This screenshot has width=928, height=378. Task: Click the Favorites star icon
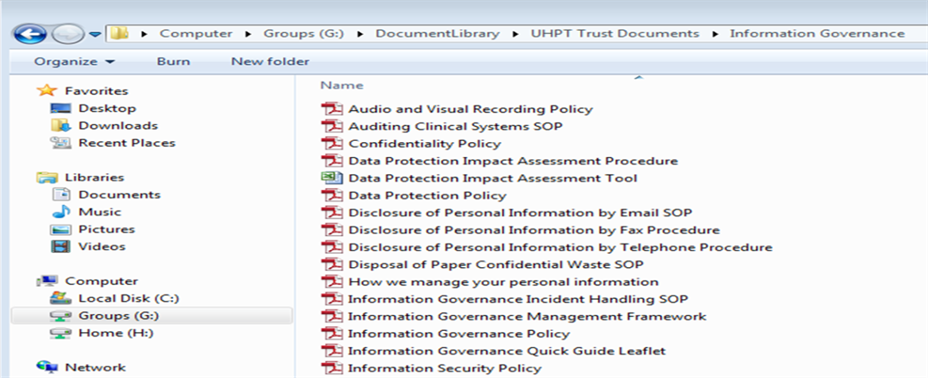(46, 91)
